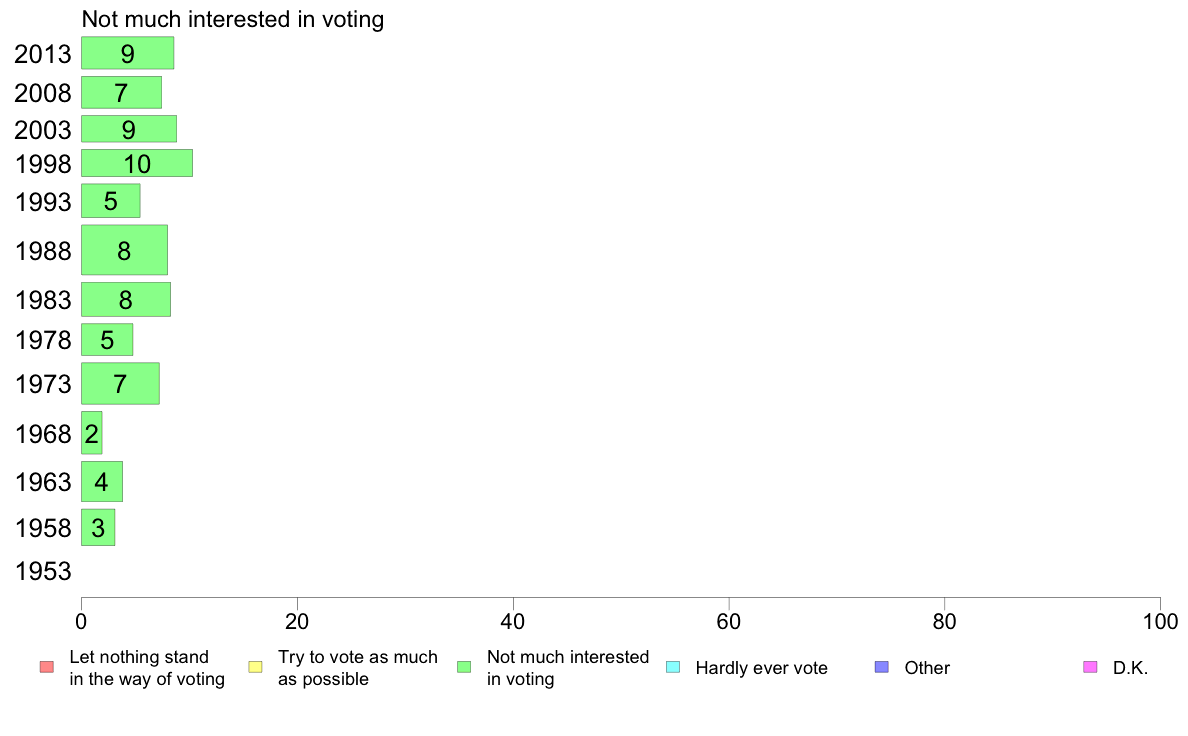The width and height of the screenshot is (1188, 736).
Task: Click the 'Other' legend label text
Action: click(927, 668)
